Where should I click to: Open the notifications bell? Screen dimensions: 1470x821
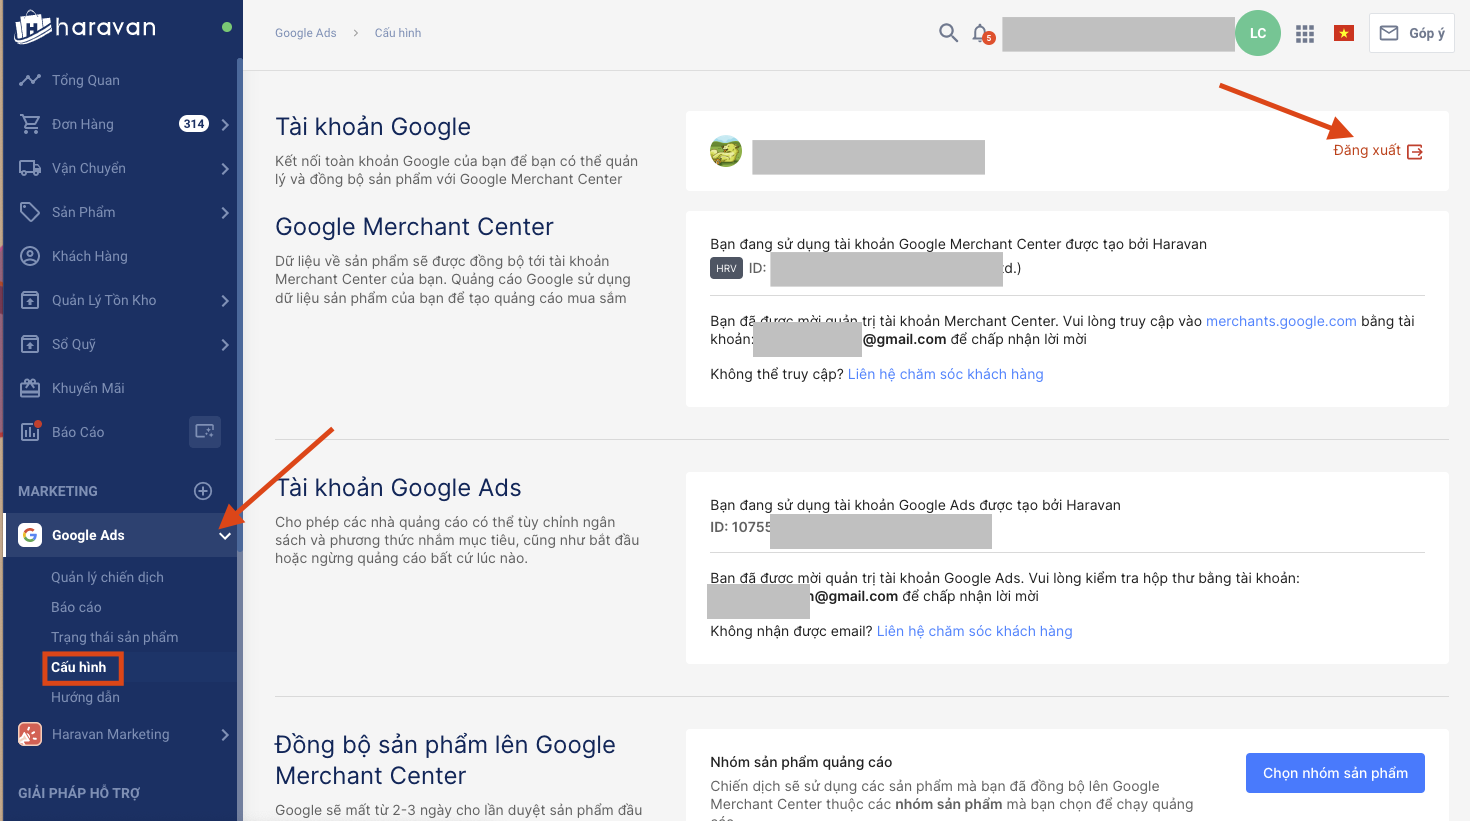(981, 33)
